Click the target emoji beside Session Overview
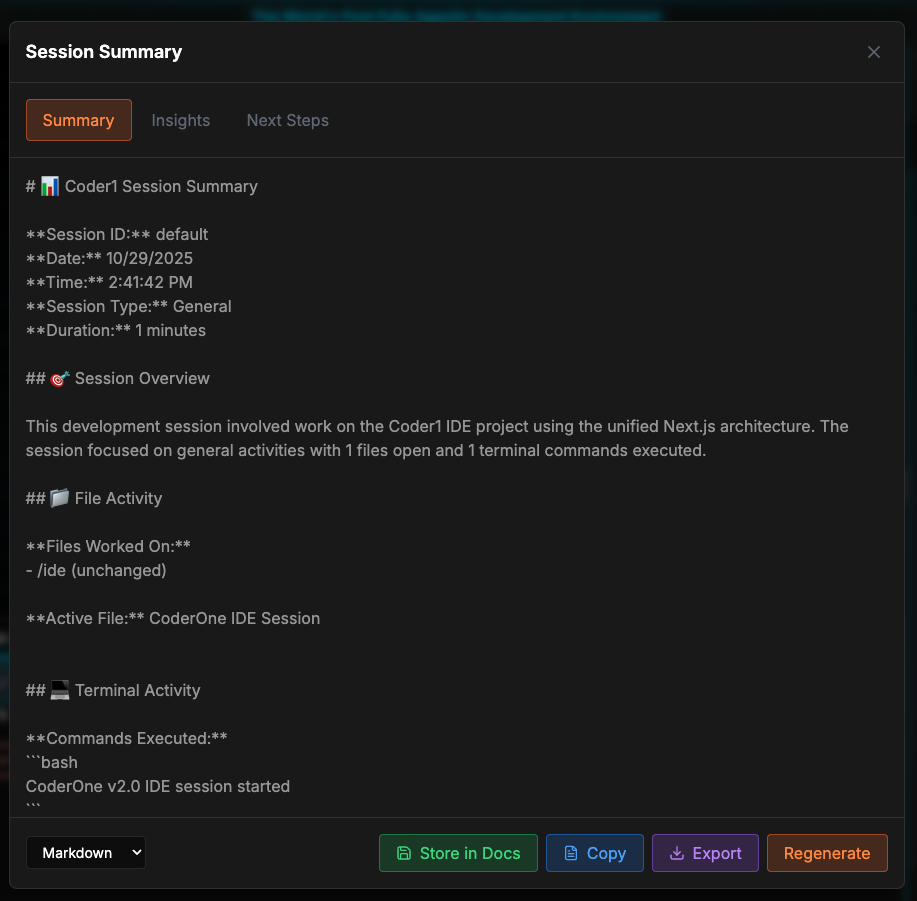This screenshot has width=917, height=901. pos(60,379)
